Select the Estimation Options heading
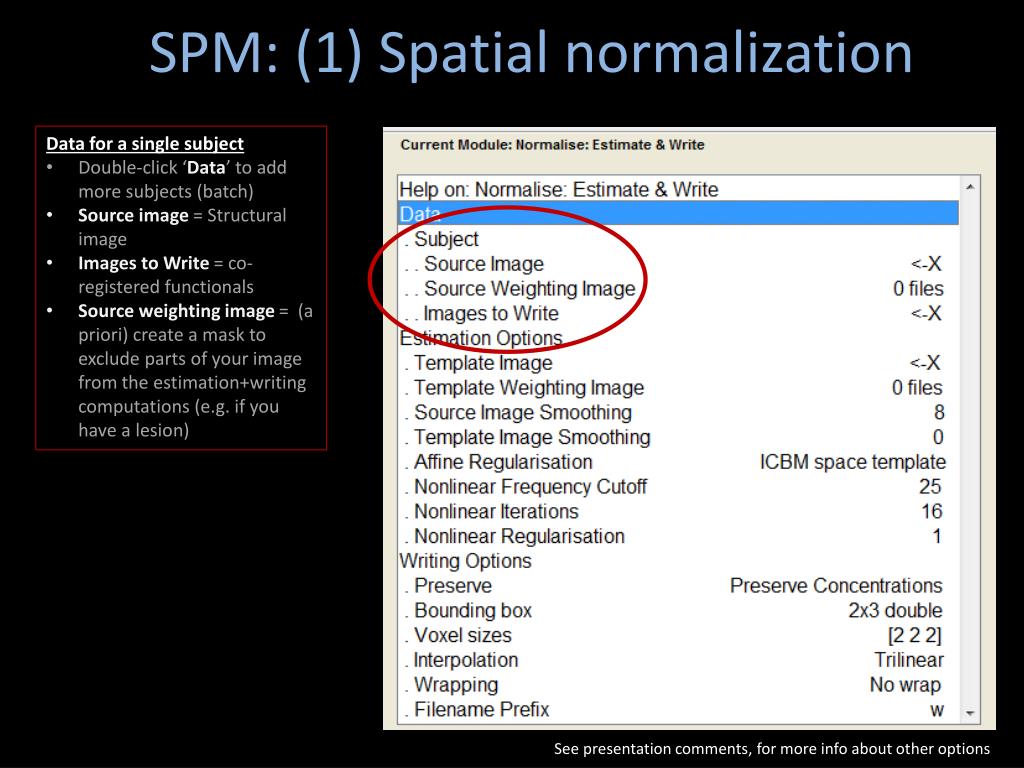The image size is (1024, 768). pos(678,338)
